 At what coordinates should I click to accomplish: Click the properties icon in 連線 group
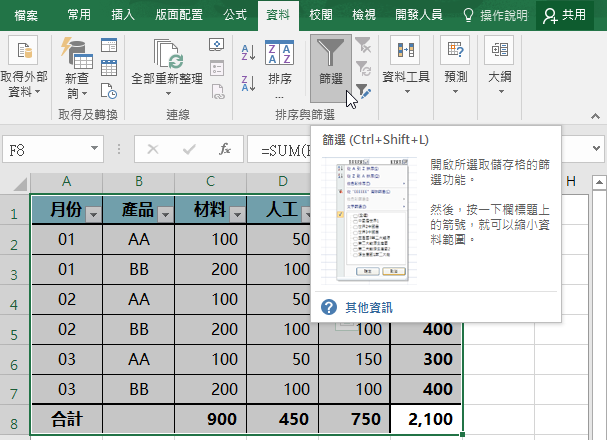tap(217, 68)
